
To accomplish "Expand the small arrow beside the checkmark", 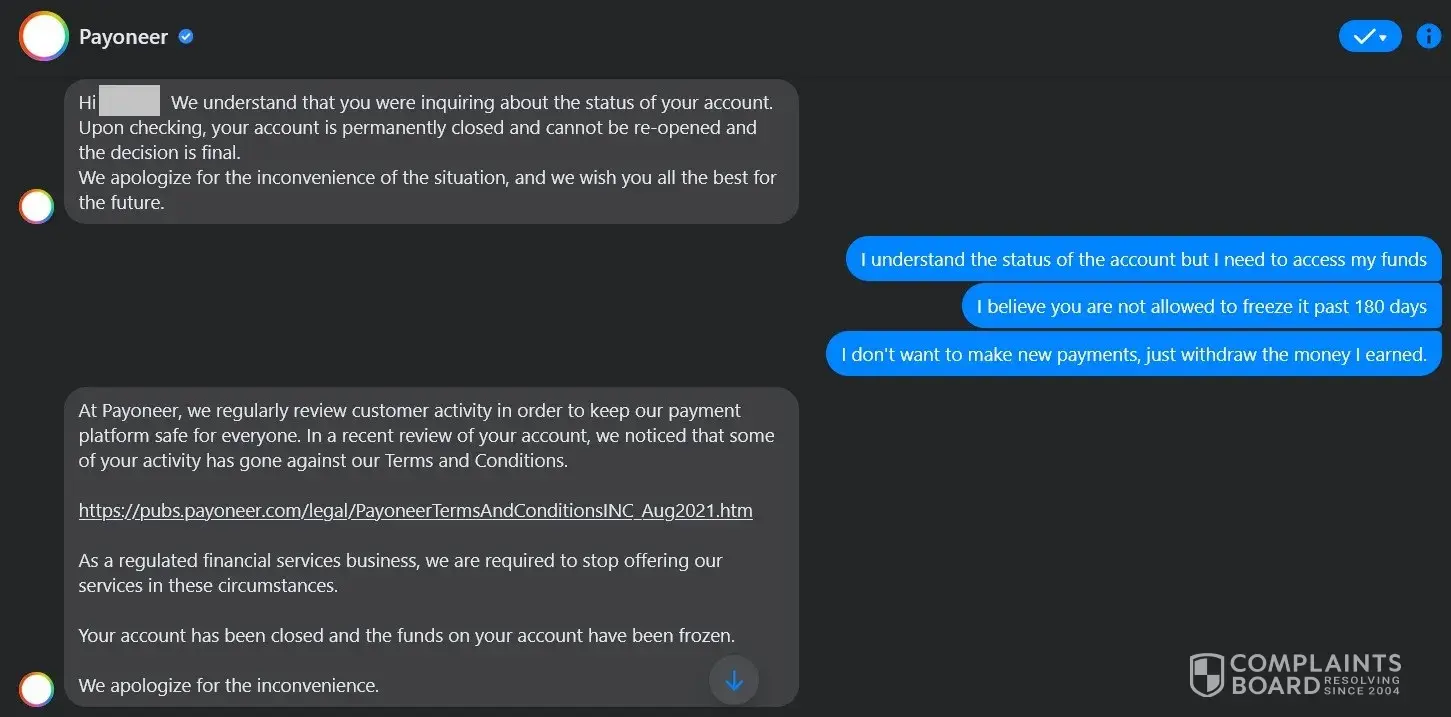I will coord(1383,38).
